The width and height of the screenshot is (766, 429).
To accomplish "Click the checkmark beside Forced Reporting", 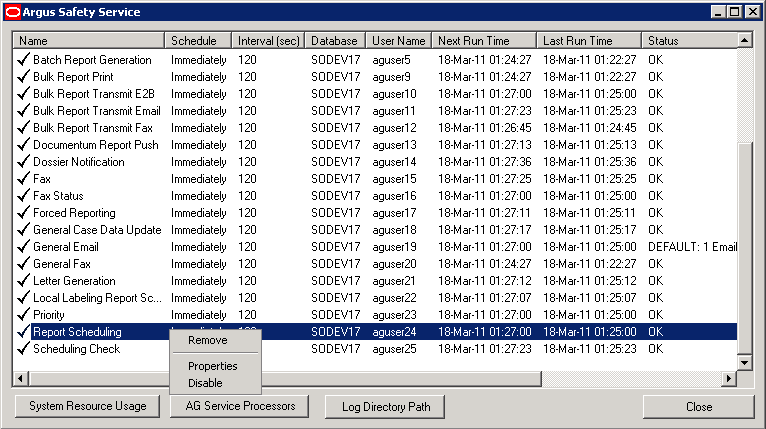I will tap(23, 213).
